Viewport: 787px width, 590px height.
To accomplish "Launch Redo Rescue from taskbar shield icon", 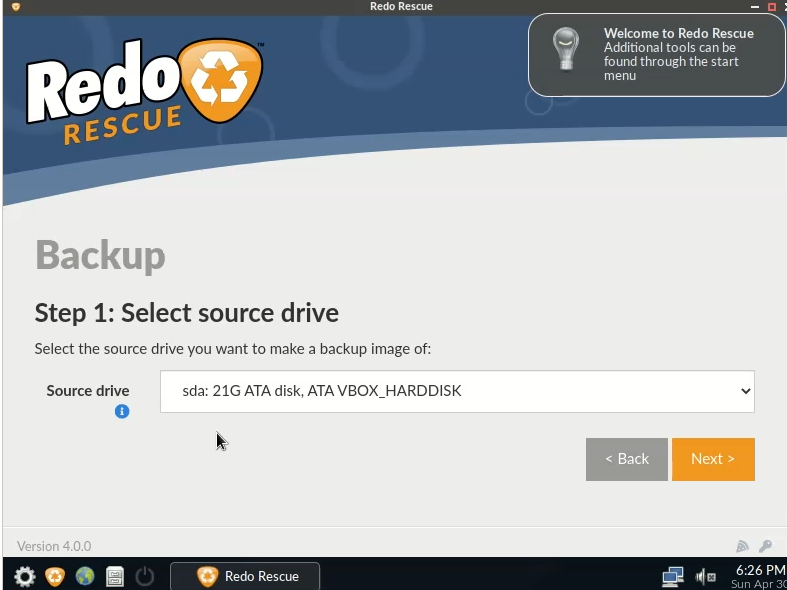I will point(55,576).
